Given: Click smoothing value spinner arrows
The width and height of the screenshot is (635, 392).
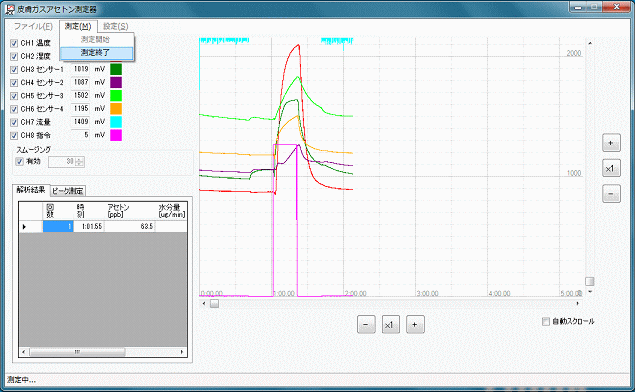Looking at the screenshot, I should click(x=80, y=162).
